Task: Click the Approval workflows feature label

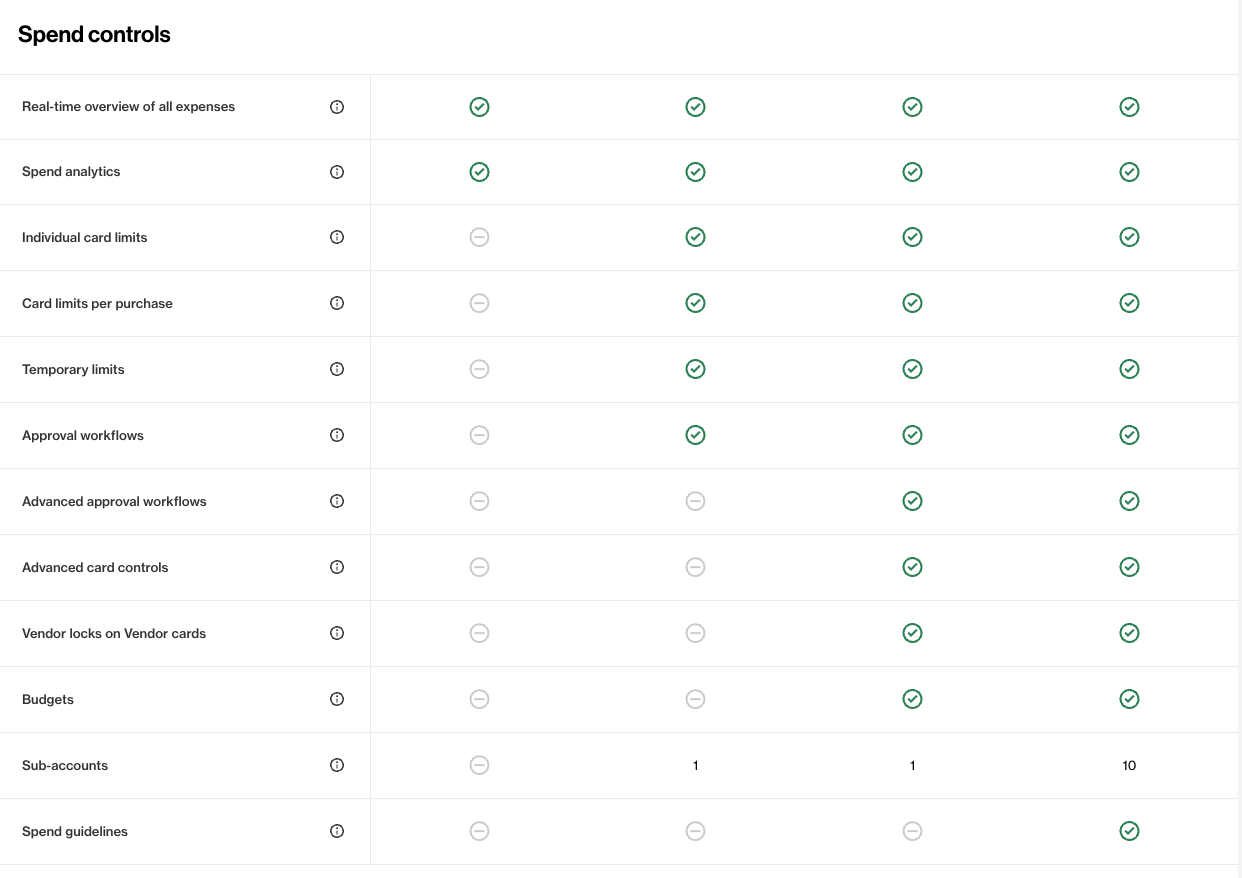Action: coord(83,436)
